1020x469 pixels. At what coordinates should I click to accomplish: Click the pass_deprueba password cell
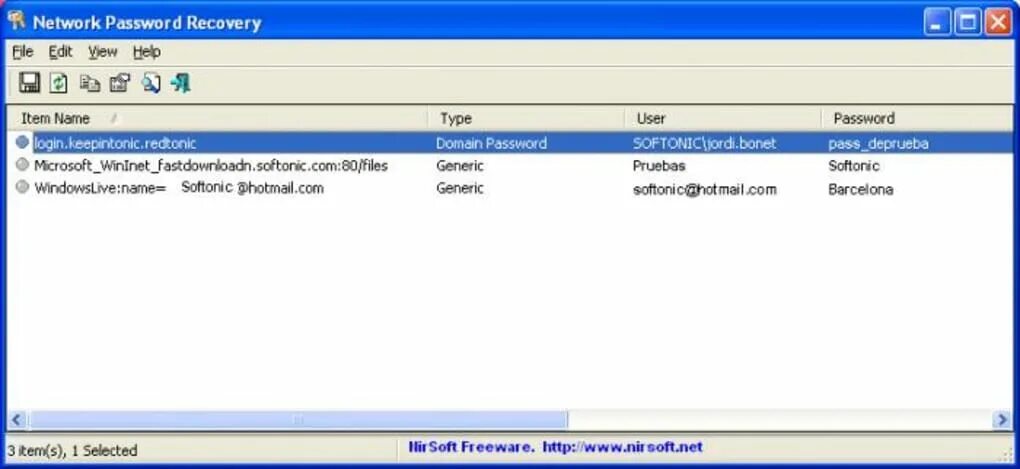(x=878, y=144)
